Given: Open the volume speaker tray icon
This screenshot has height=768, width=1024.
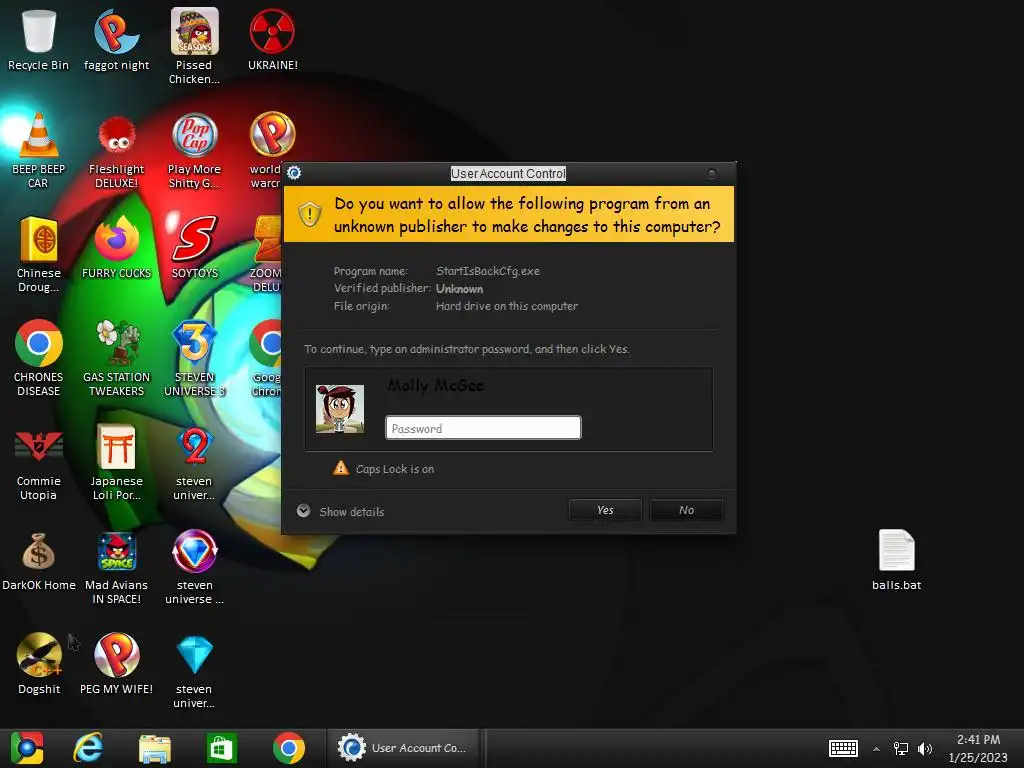Looking at the screenshot, I should [925, 748].
